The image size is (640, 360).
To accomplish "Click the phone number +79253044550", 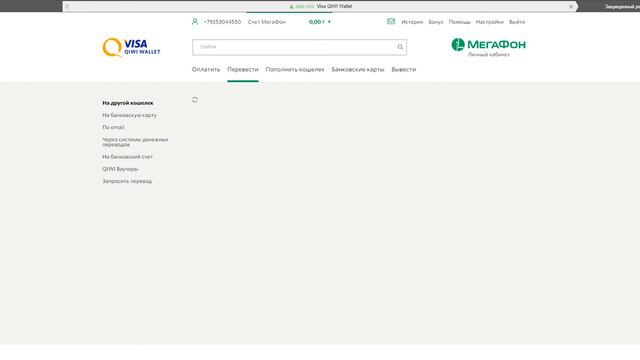I will 222,22.
